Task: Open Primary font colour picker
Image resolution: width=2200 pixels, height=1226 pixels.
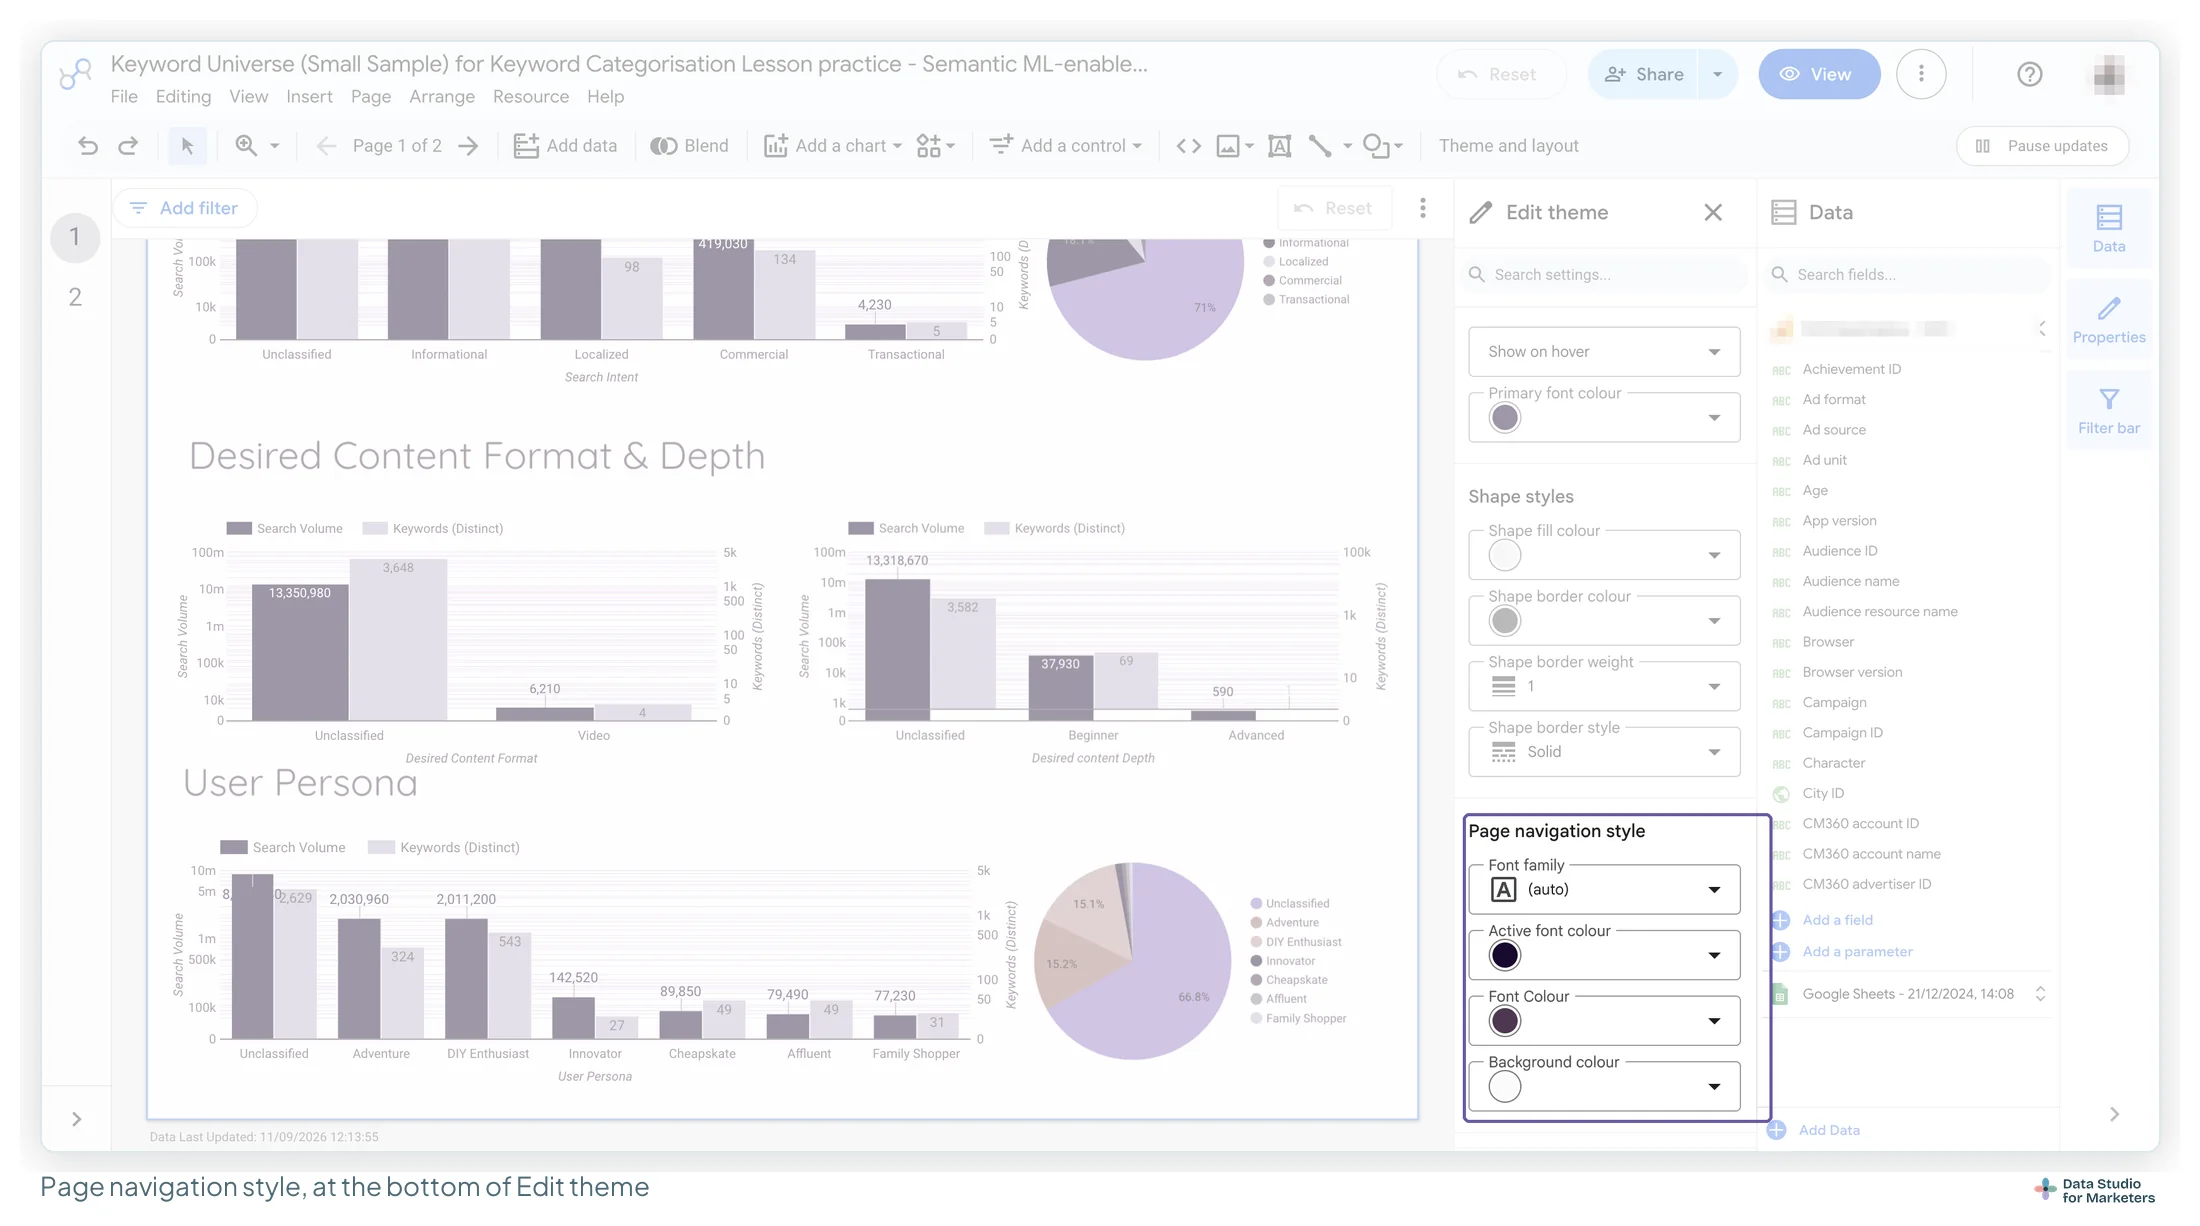Action: pos(1604,418)
